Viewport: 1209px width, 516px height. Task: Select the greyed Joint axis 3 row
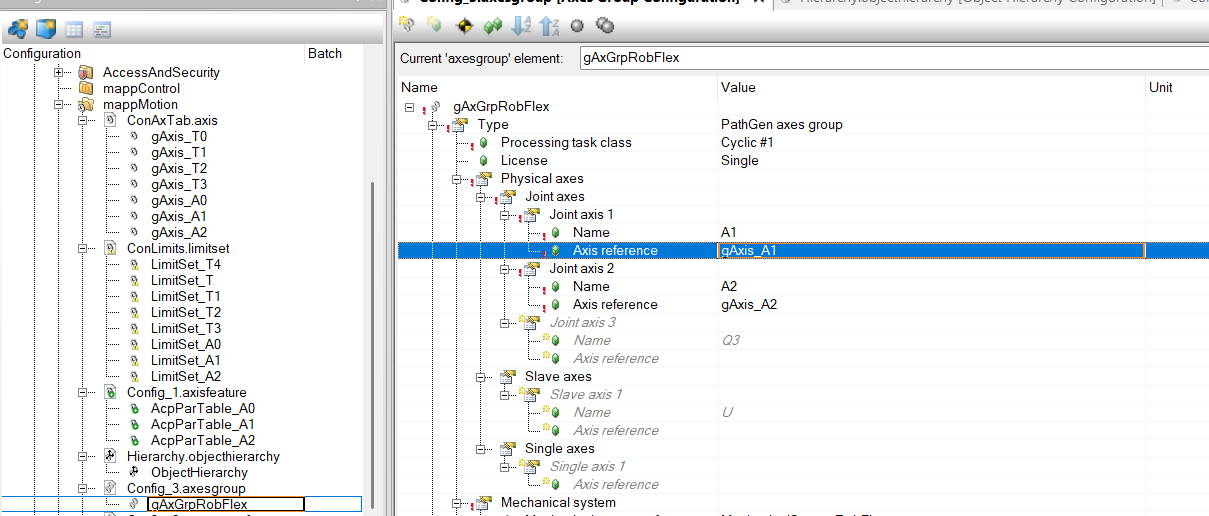tap(583, 322)
